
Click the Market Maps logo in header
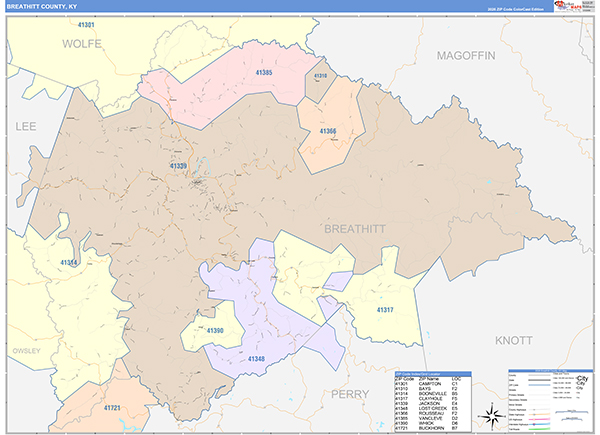point(568,6)
